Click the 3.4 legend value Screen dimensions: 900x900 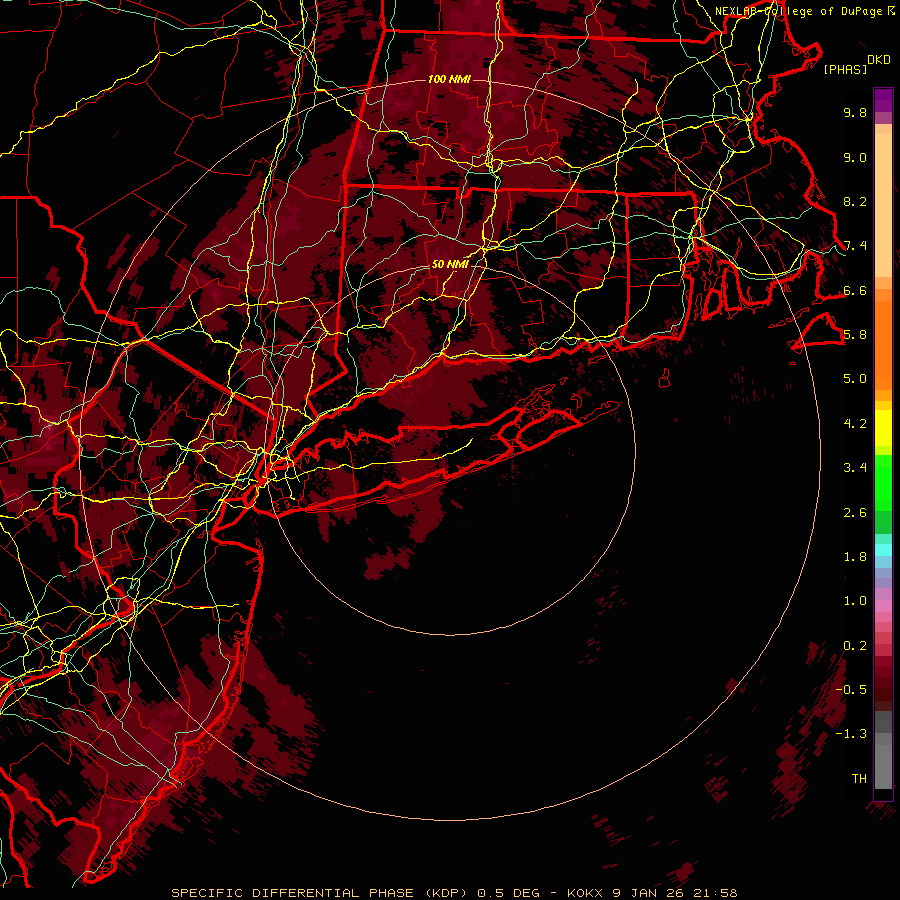click(855, 468)
